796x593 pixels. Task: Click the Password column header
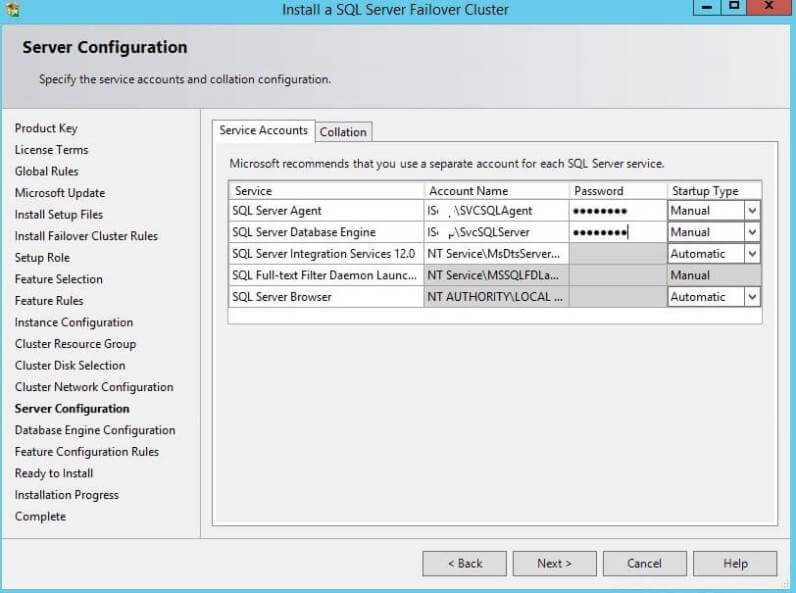618,191
